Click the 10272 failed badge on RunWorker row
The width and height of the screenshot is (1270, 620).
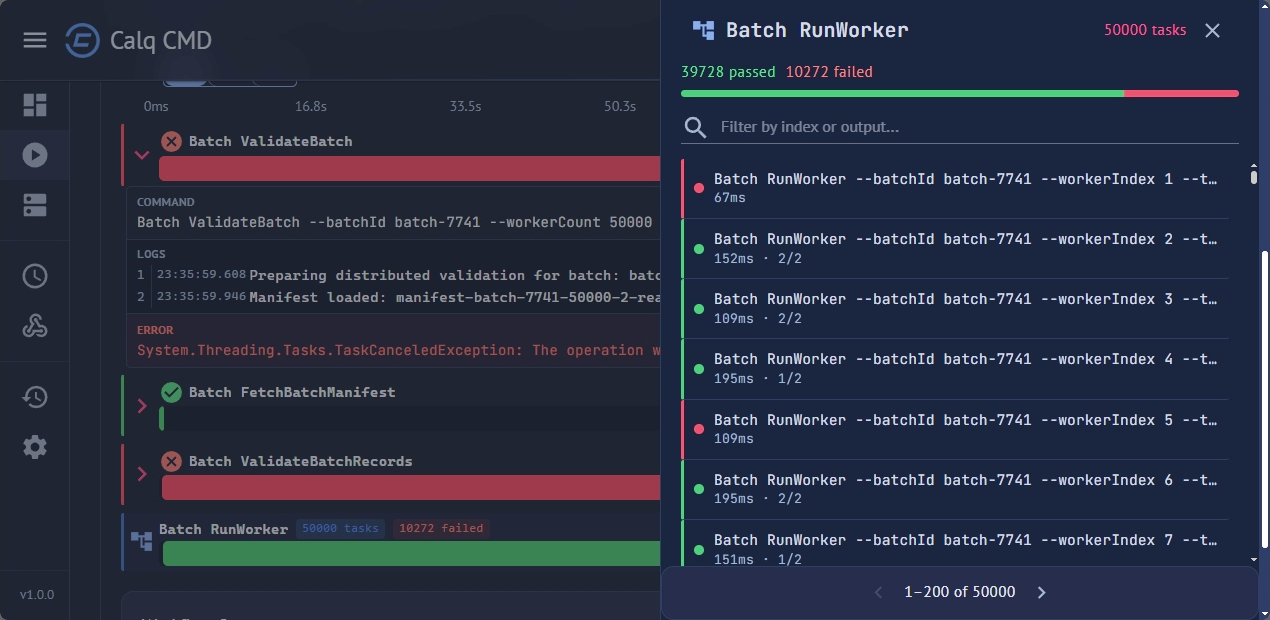(x=441, y=528)
